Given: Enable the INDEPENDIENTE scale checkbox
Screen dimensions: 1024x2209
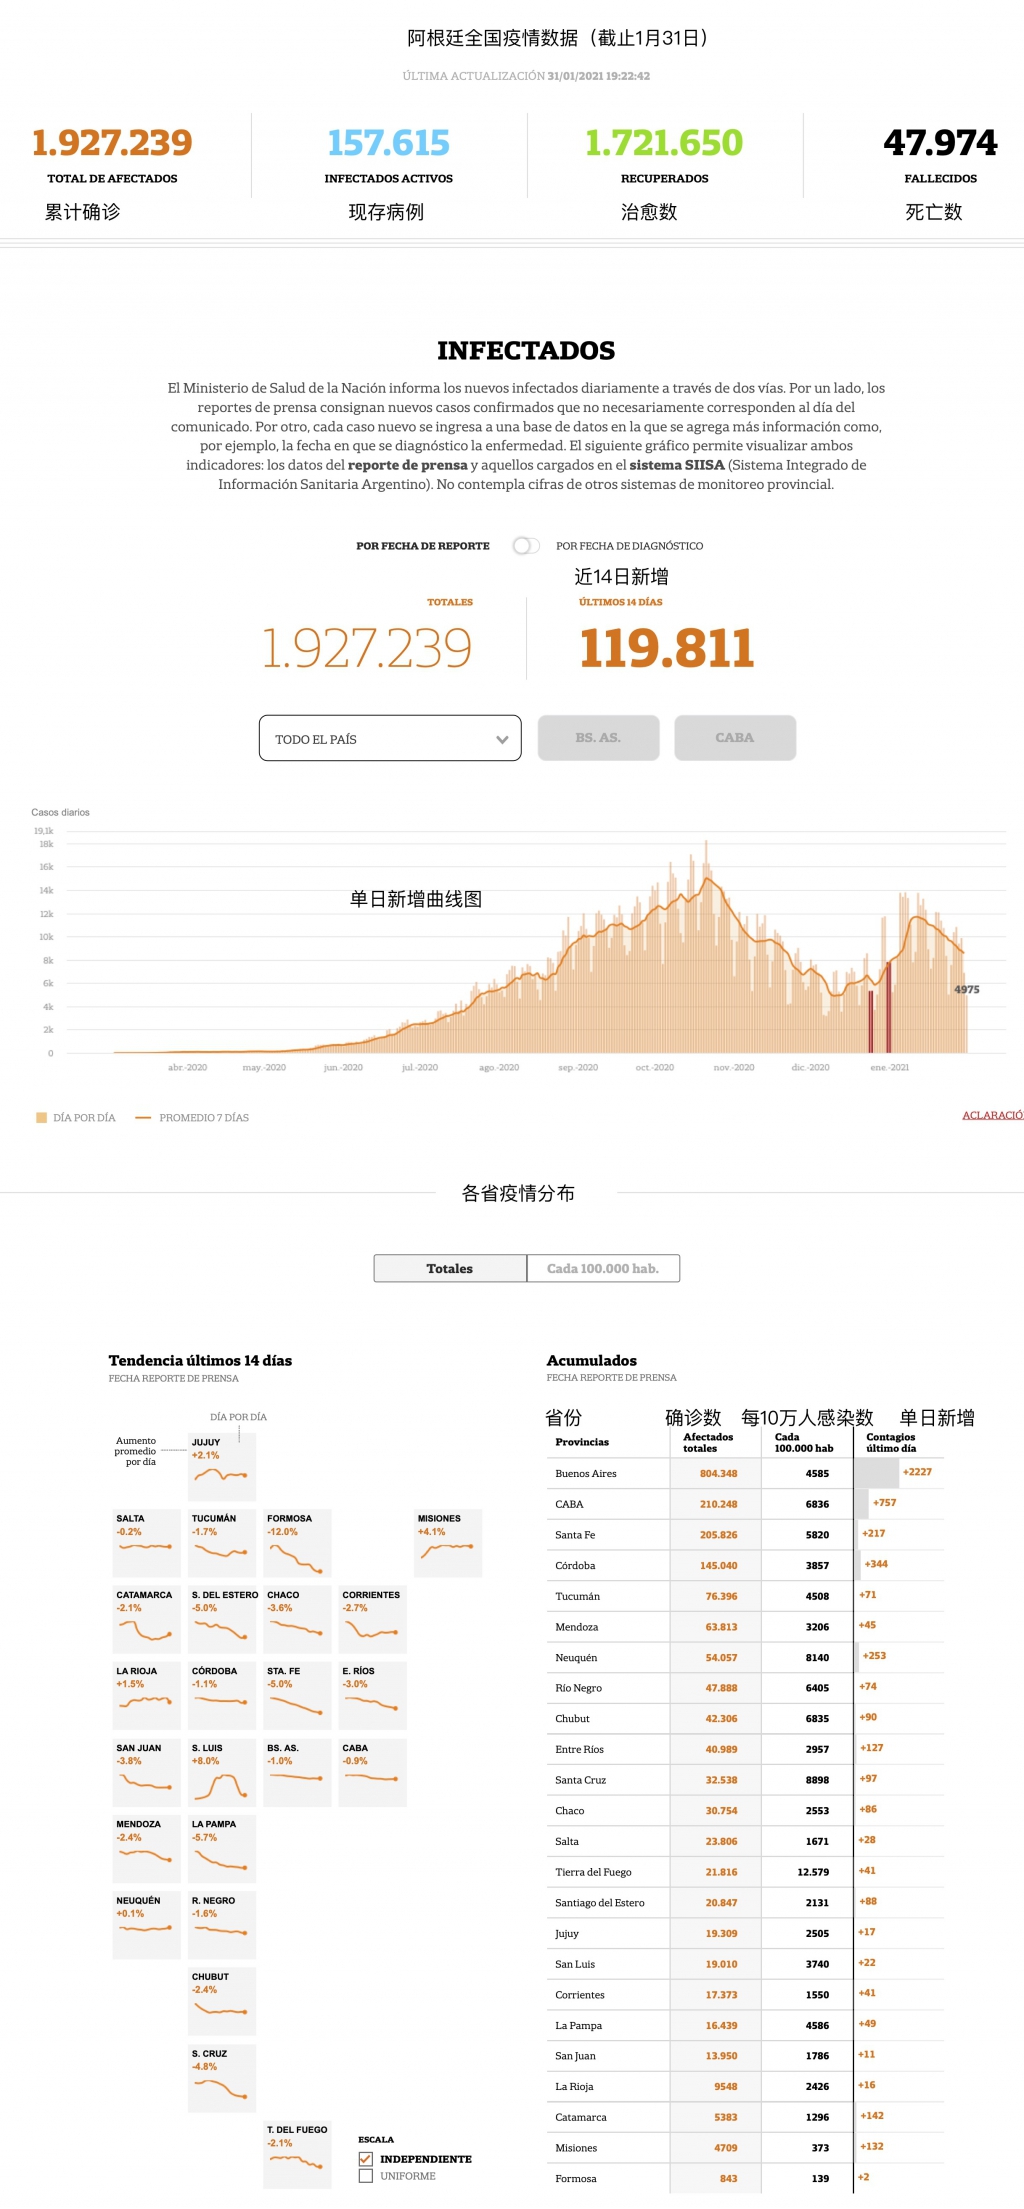Looking at the screenshot, I should click(x=366, y=2159).
